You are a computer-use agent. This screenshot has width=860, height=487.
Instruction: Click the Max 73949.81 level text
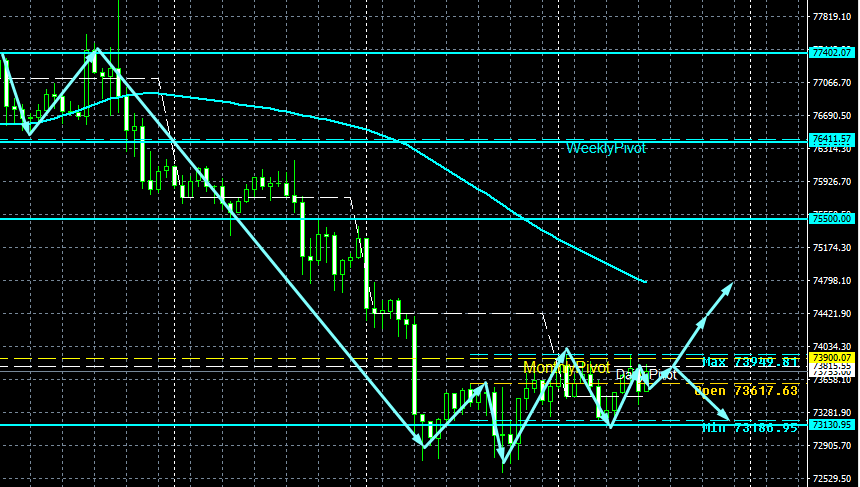point(750,362)
